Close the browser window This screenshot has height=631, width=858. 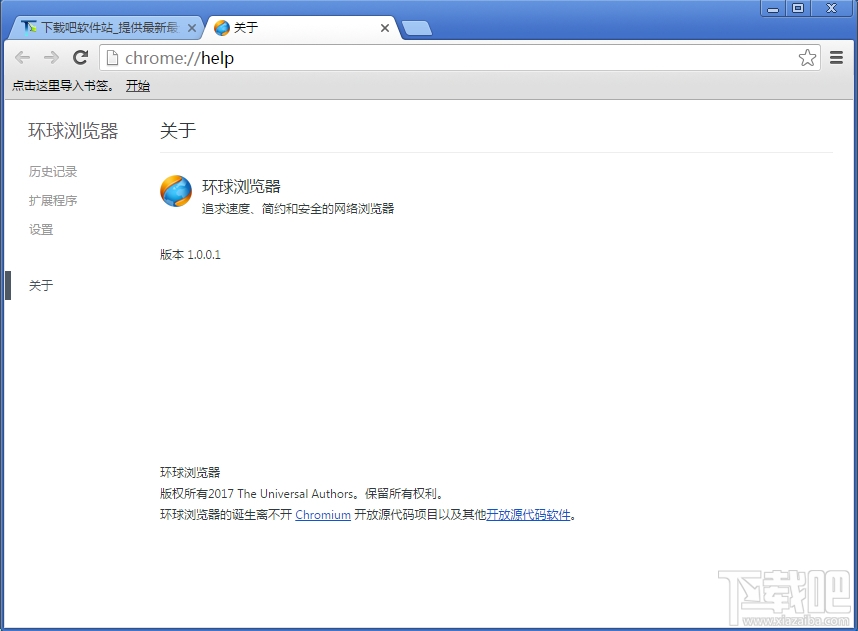(x=832, y=9)
